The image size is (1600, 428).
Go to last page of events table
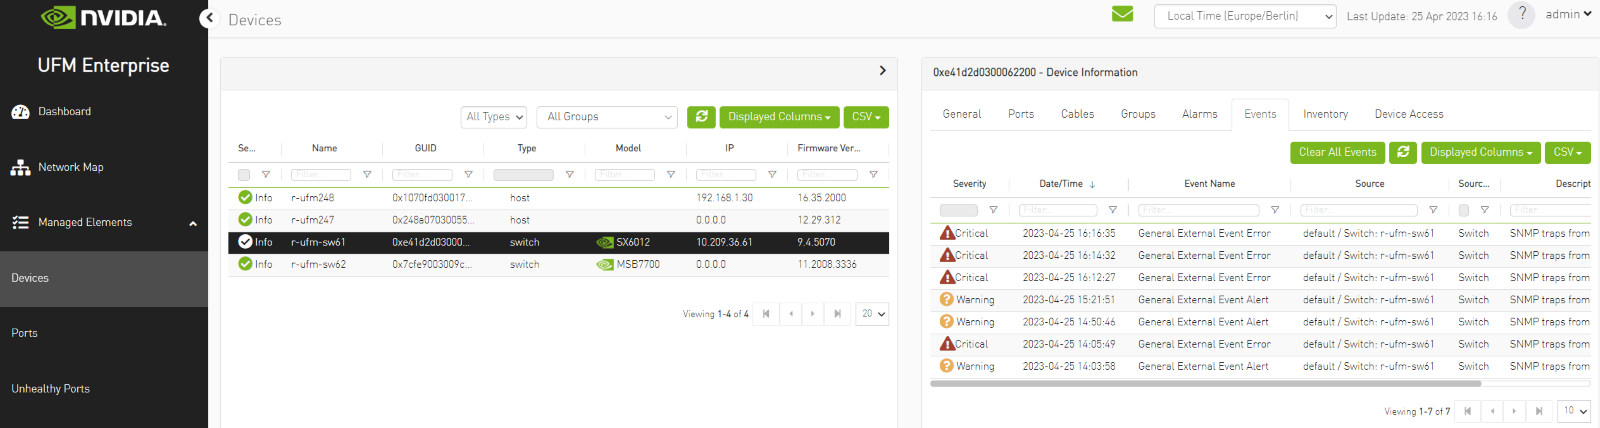[x=1539, y=411]
